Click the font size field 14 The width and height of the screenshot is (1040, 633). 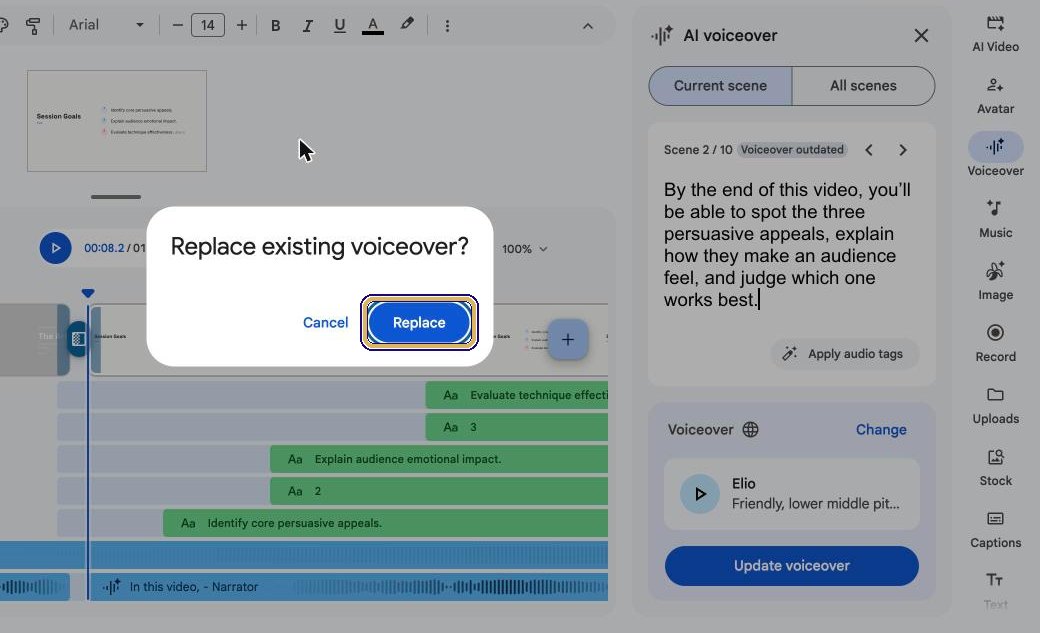(208, 25)
